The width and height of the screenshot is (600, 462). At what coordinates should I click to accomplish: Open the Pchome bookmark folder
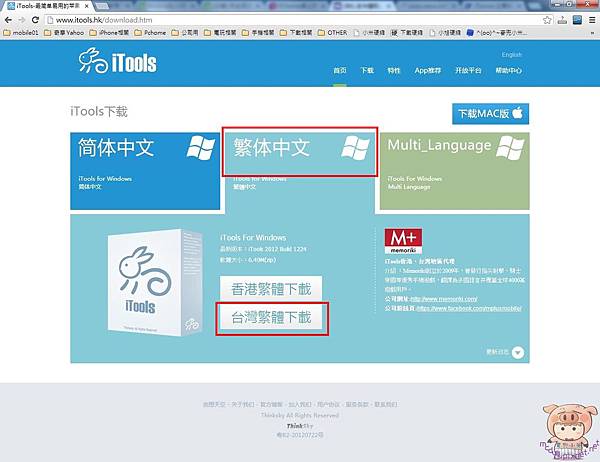[150, 33]
